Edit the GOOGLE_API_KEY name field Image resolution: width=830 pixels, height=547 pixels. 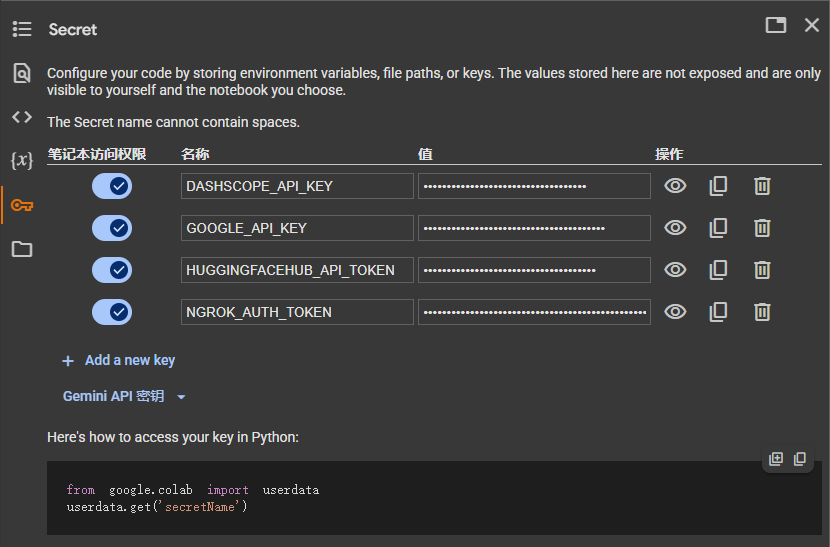tap(297, 228)
